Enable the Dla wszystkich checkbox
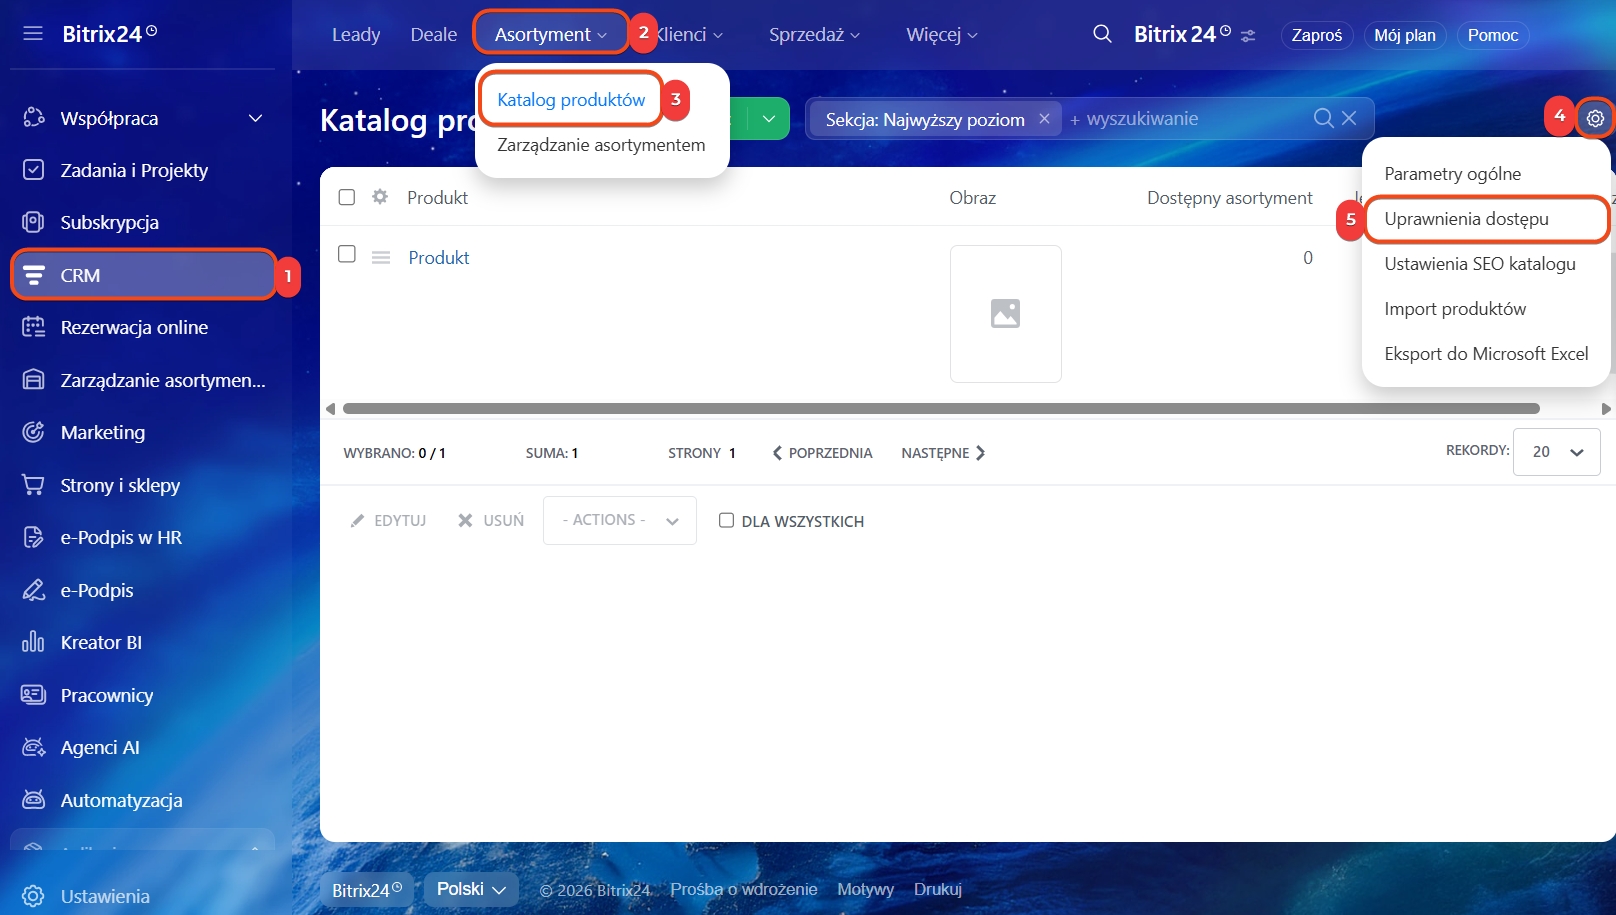 click(x=726, y=520)
